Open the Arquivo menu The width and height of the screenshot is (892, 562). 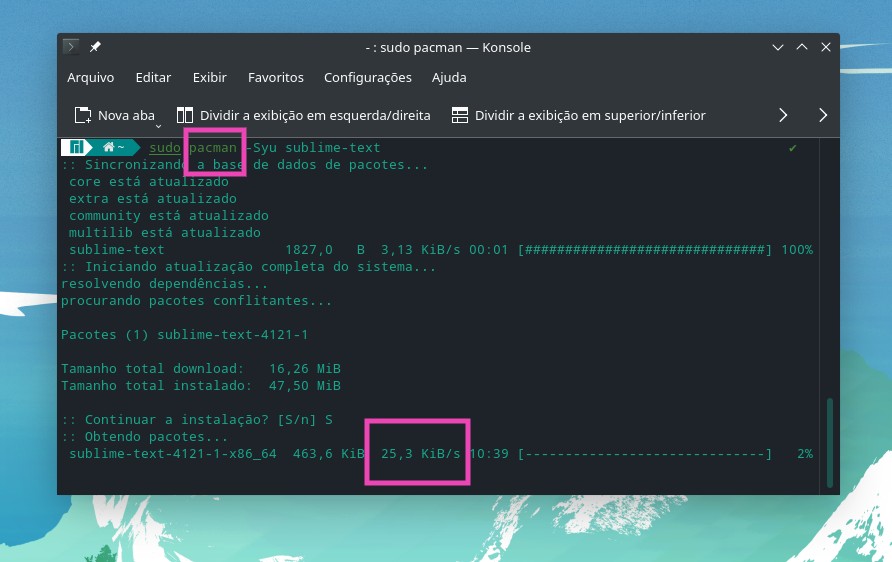90,77
